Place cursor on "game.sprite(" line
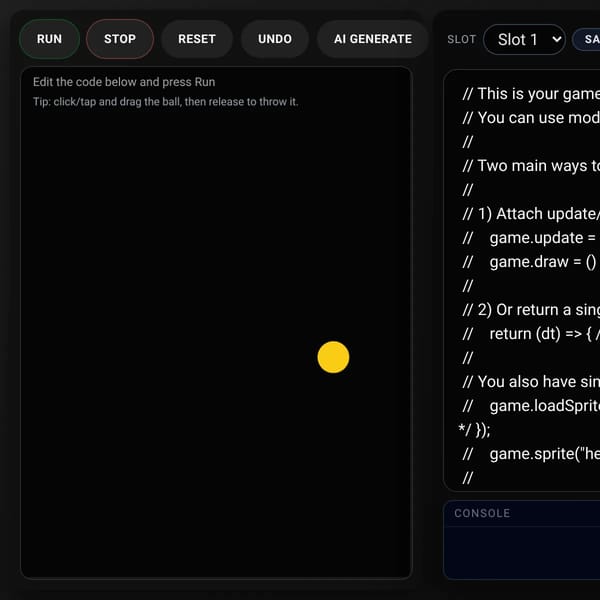This screenshot has height=600, width=600. [x=531, y=454]
